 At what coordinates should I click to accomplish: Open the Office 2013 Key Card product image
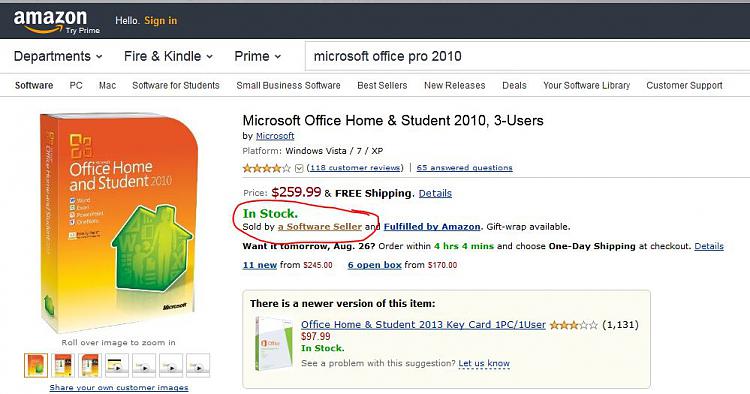[x=273, y=343]
